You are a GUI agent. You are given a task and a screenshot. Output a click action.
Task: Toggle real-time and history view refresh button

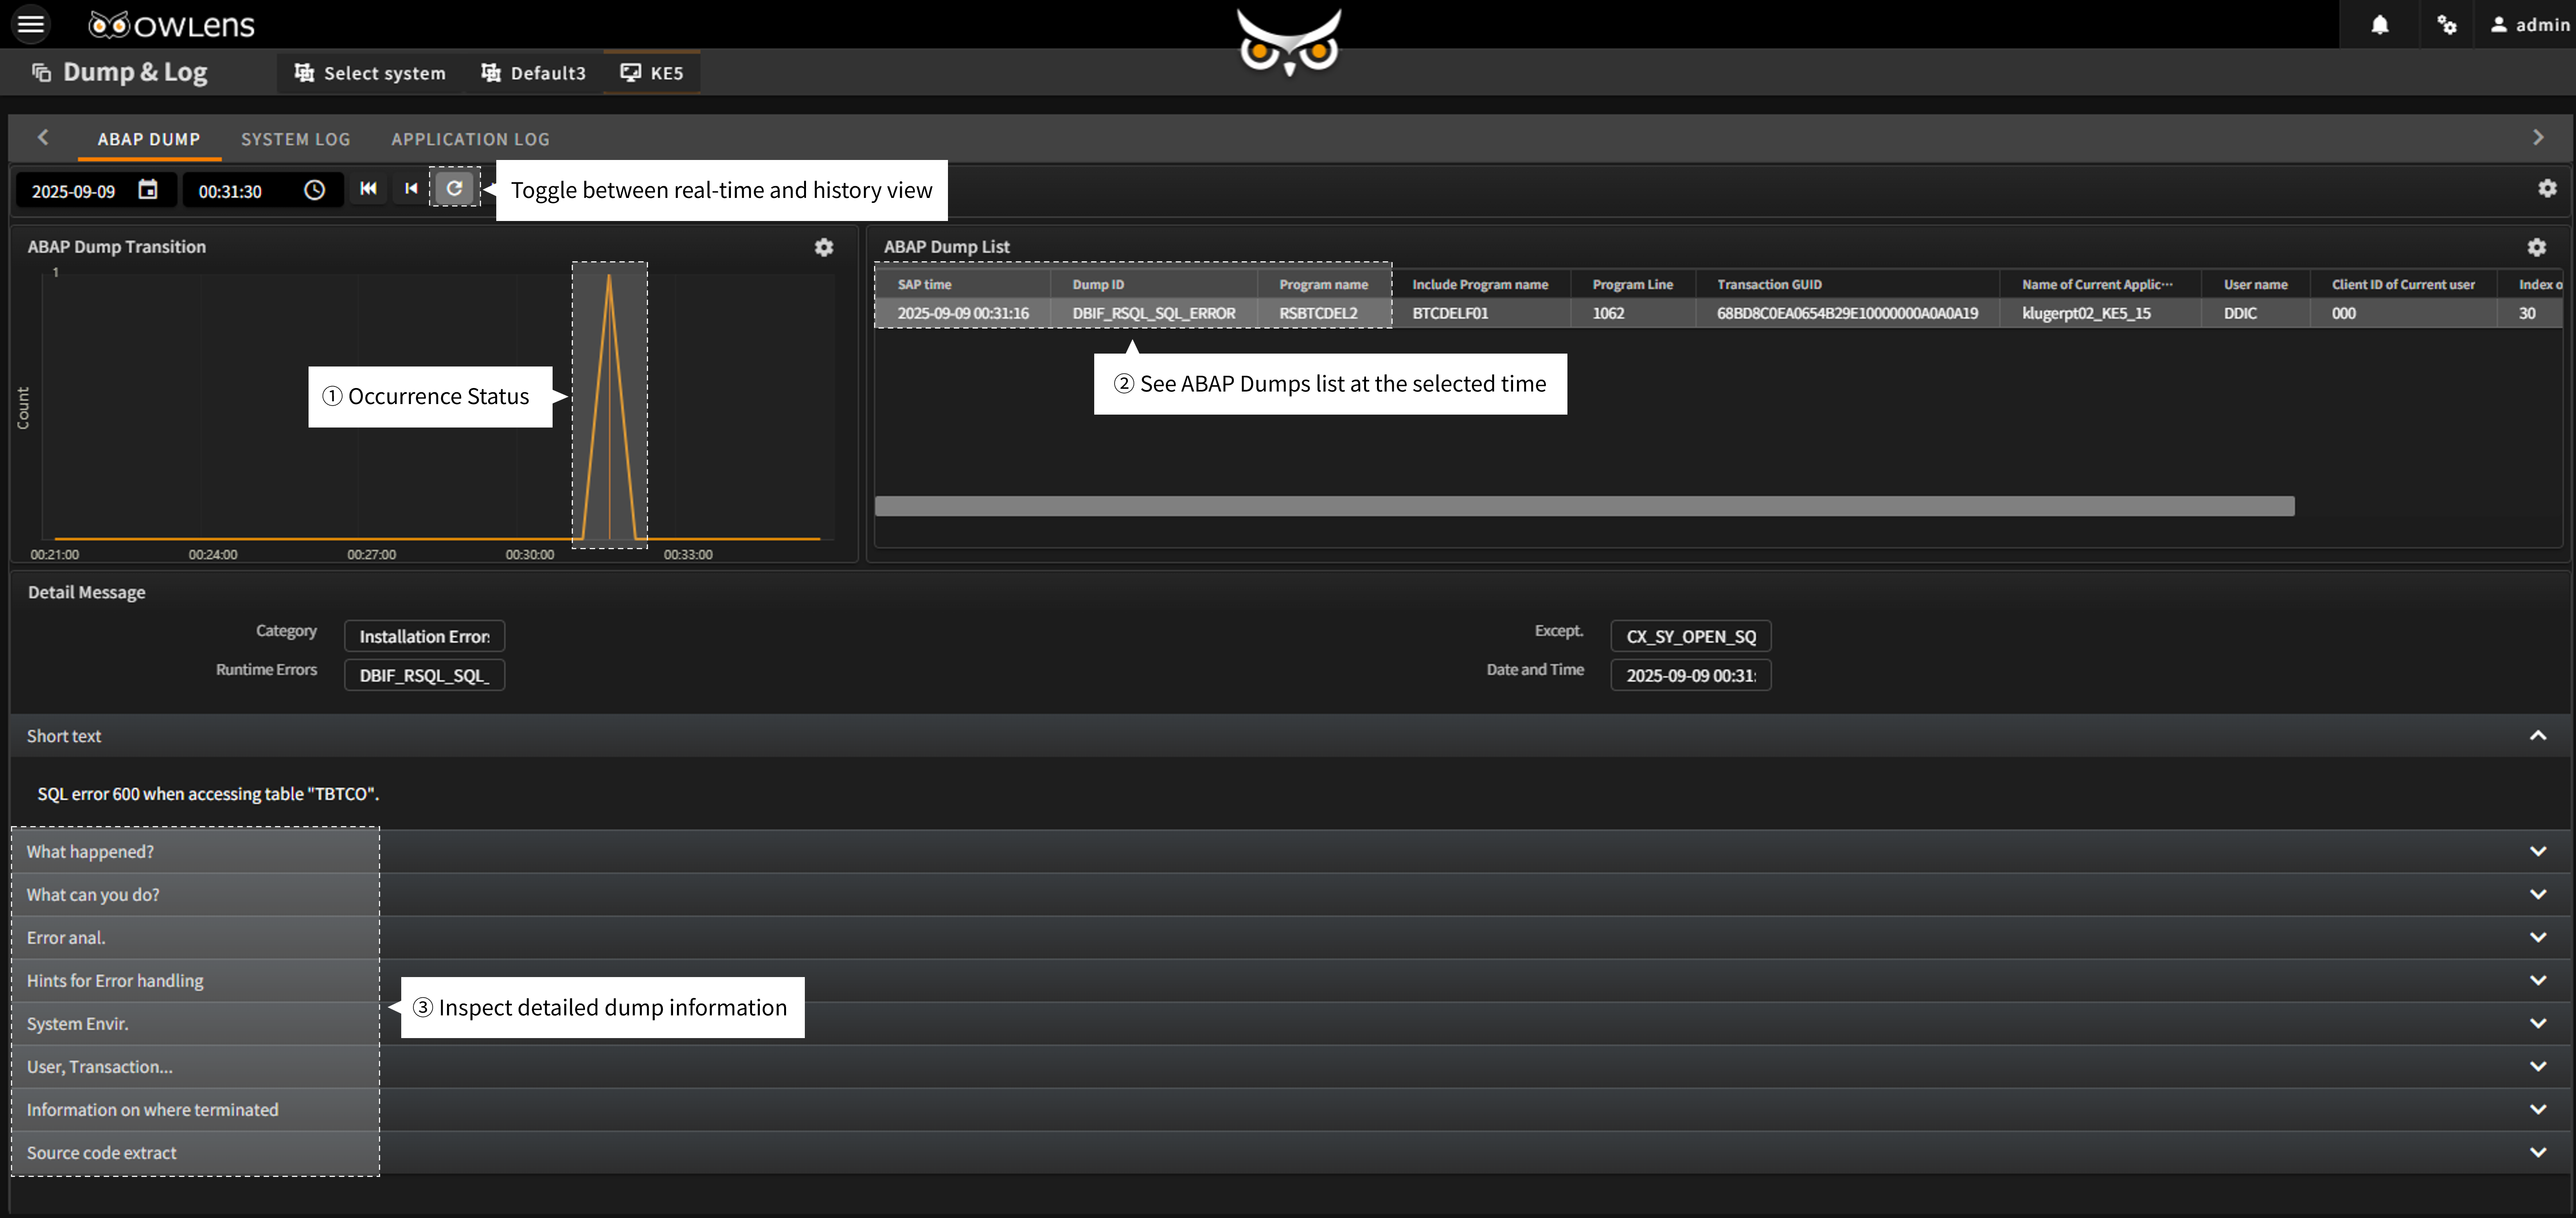pyautogui.click(x=454, y=188)
